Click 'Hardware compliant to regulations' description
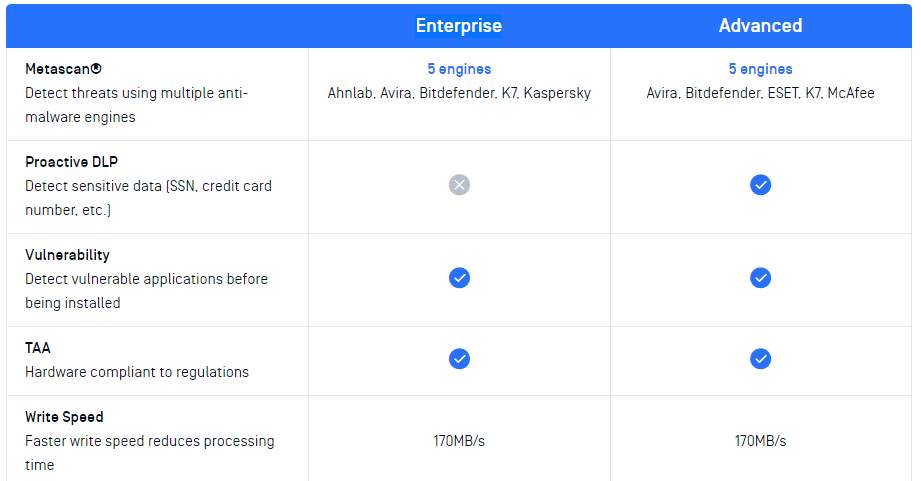Viewport: 921px width, 481px height. (137, 372)
